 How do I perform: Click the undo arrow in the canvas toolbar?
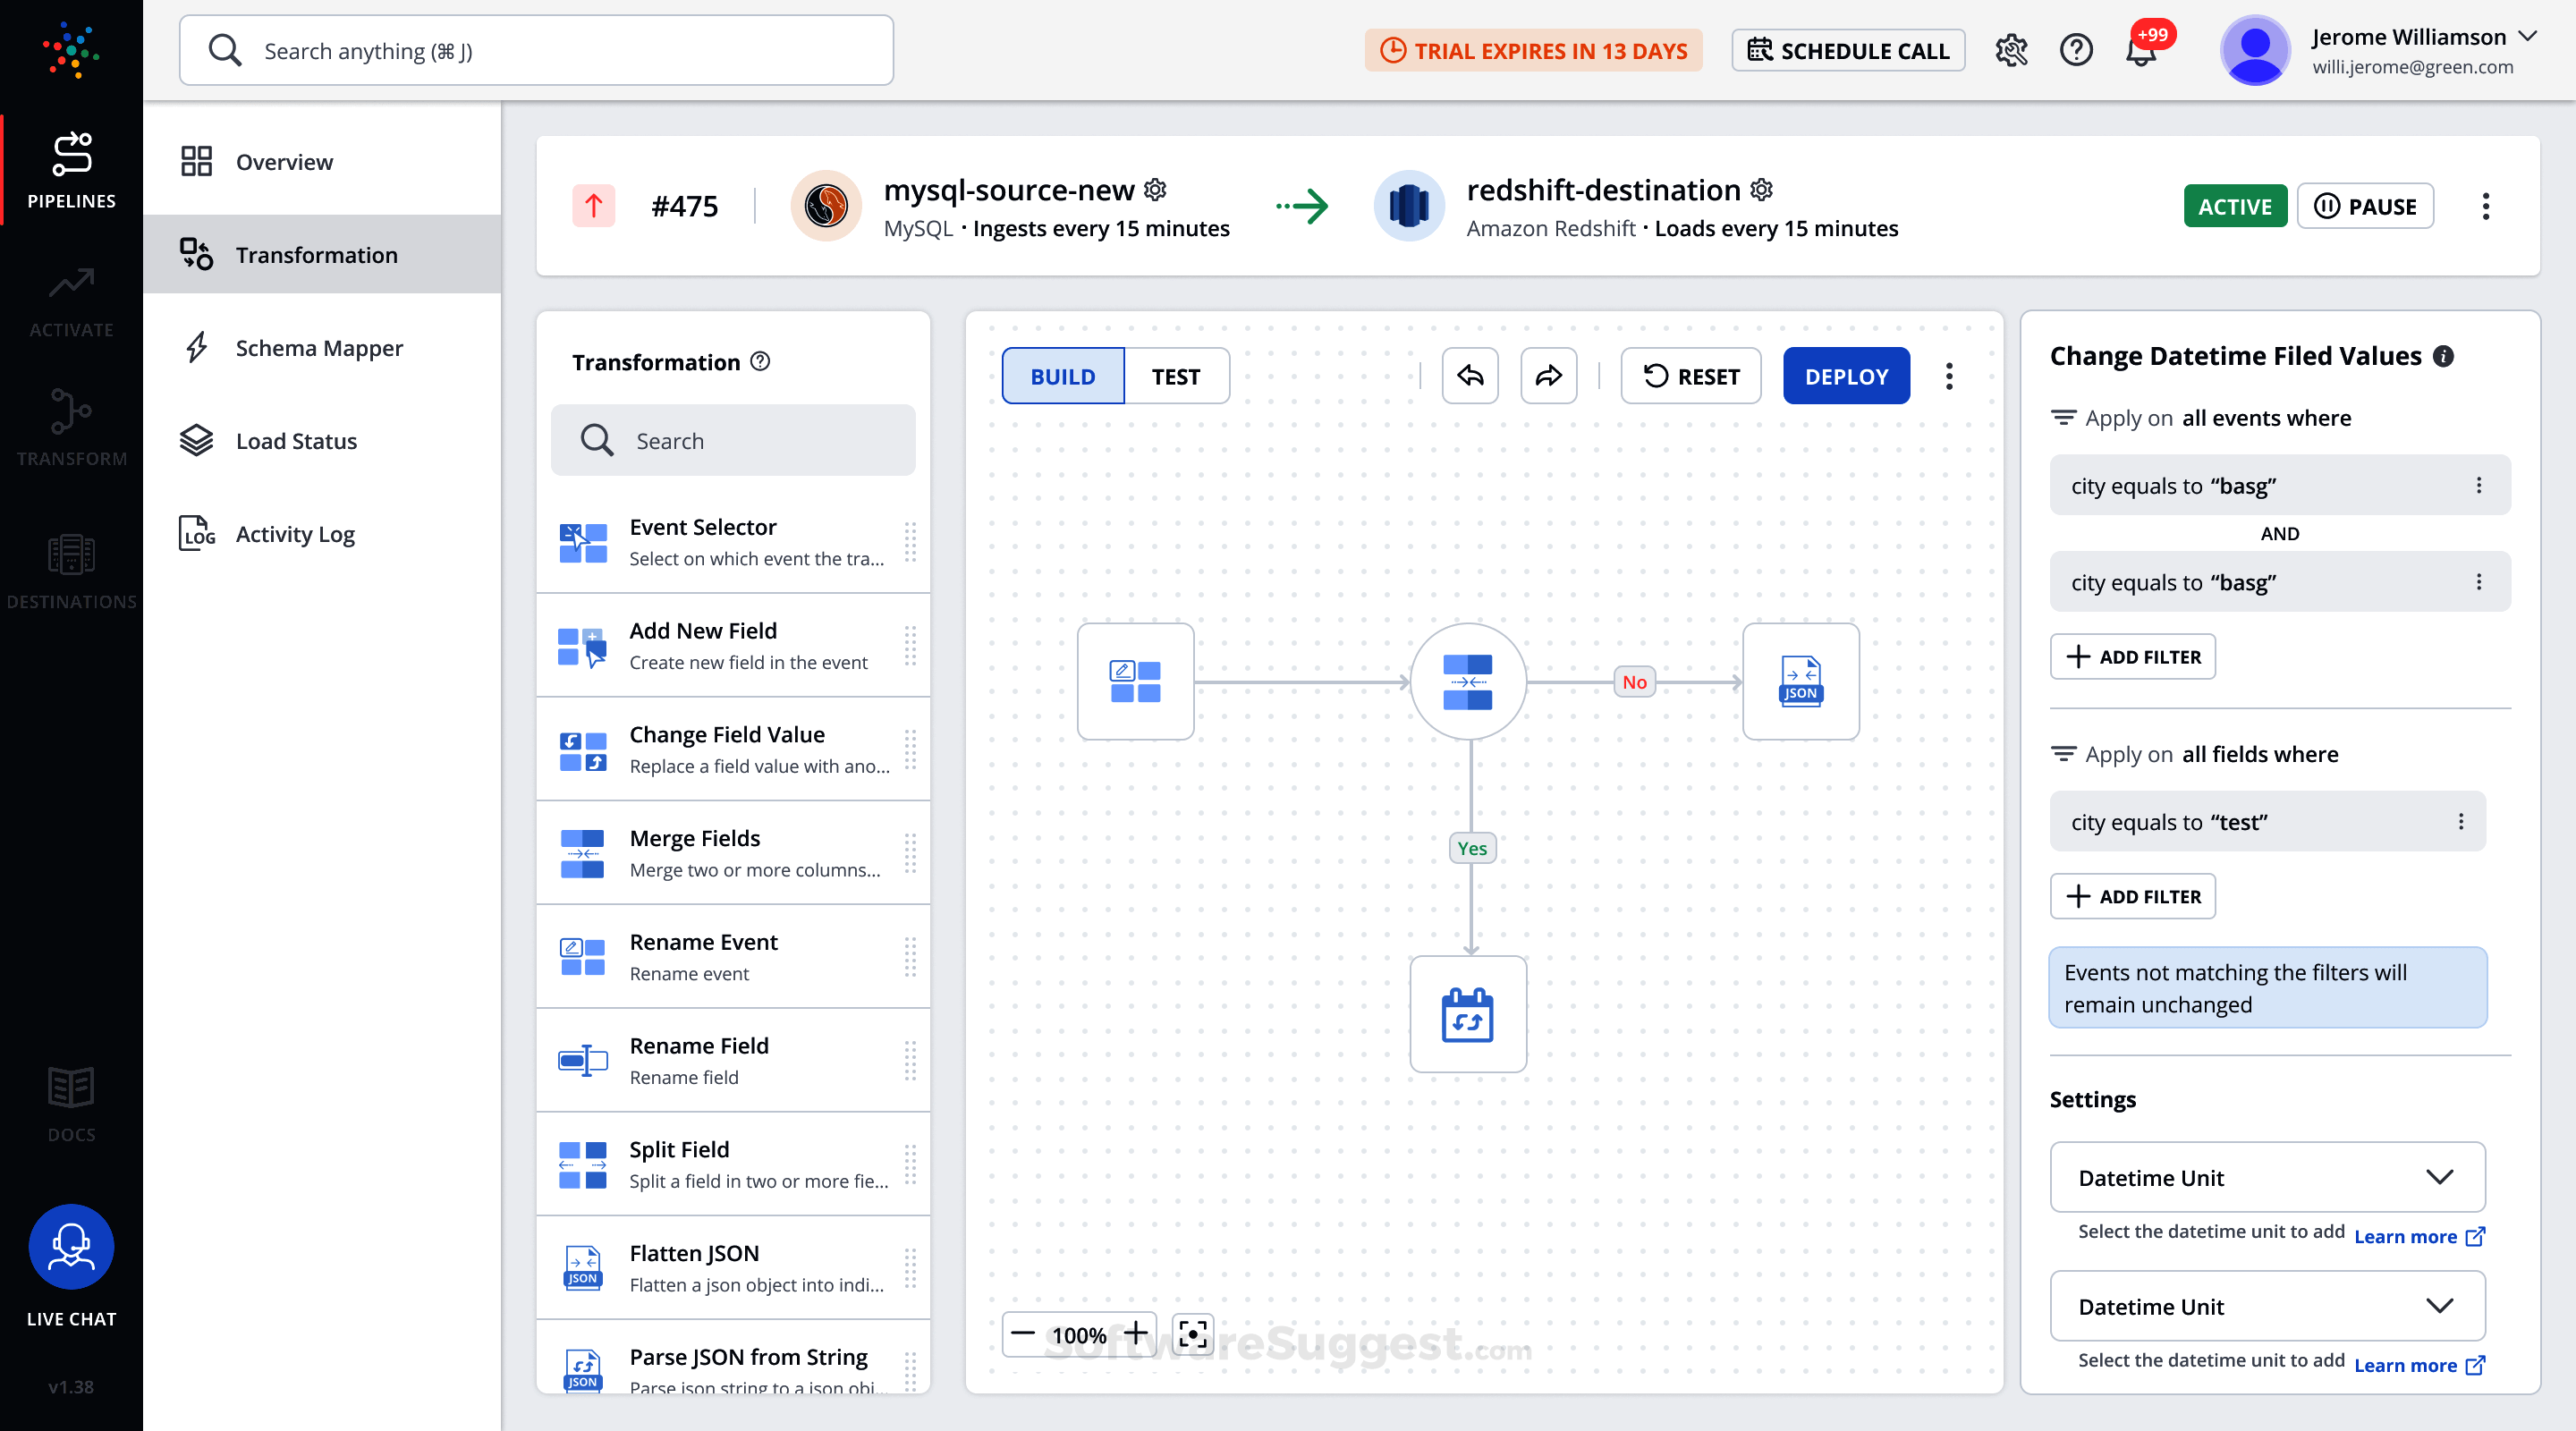point(1470,376)
